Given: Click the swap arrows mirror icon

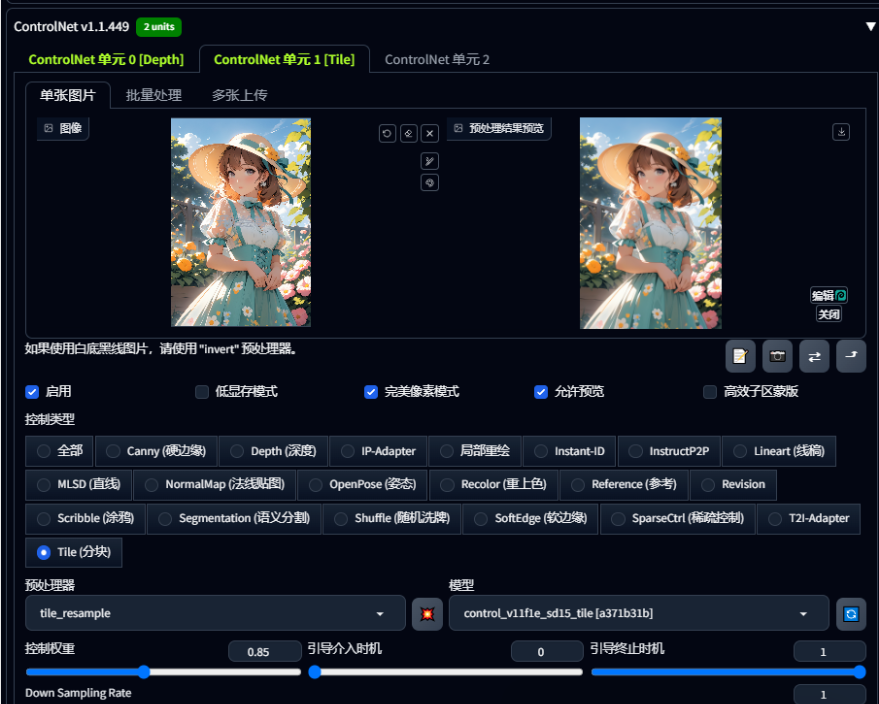Looking at the screenshot, I should point(815,356).
